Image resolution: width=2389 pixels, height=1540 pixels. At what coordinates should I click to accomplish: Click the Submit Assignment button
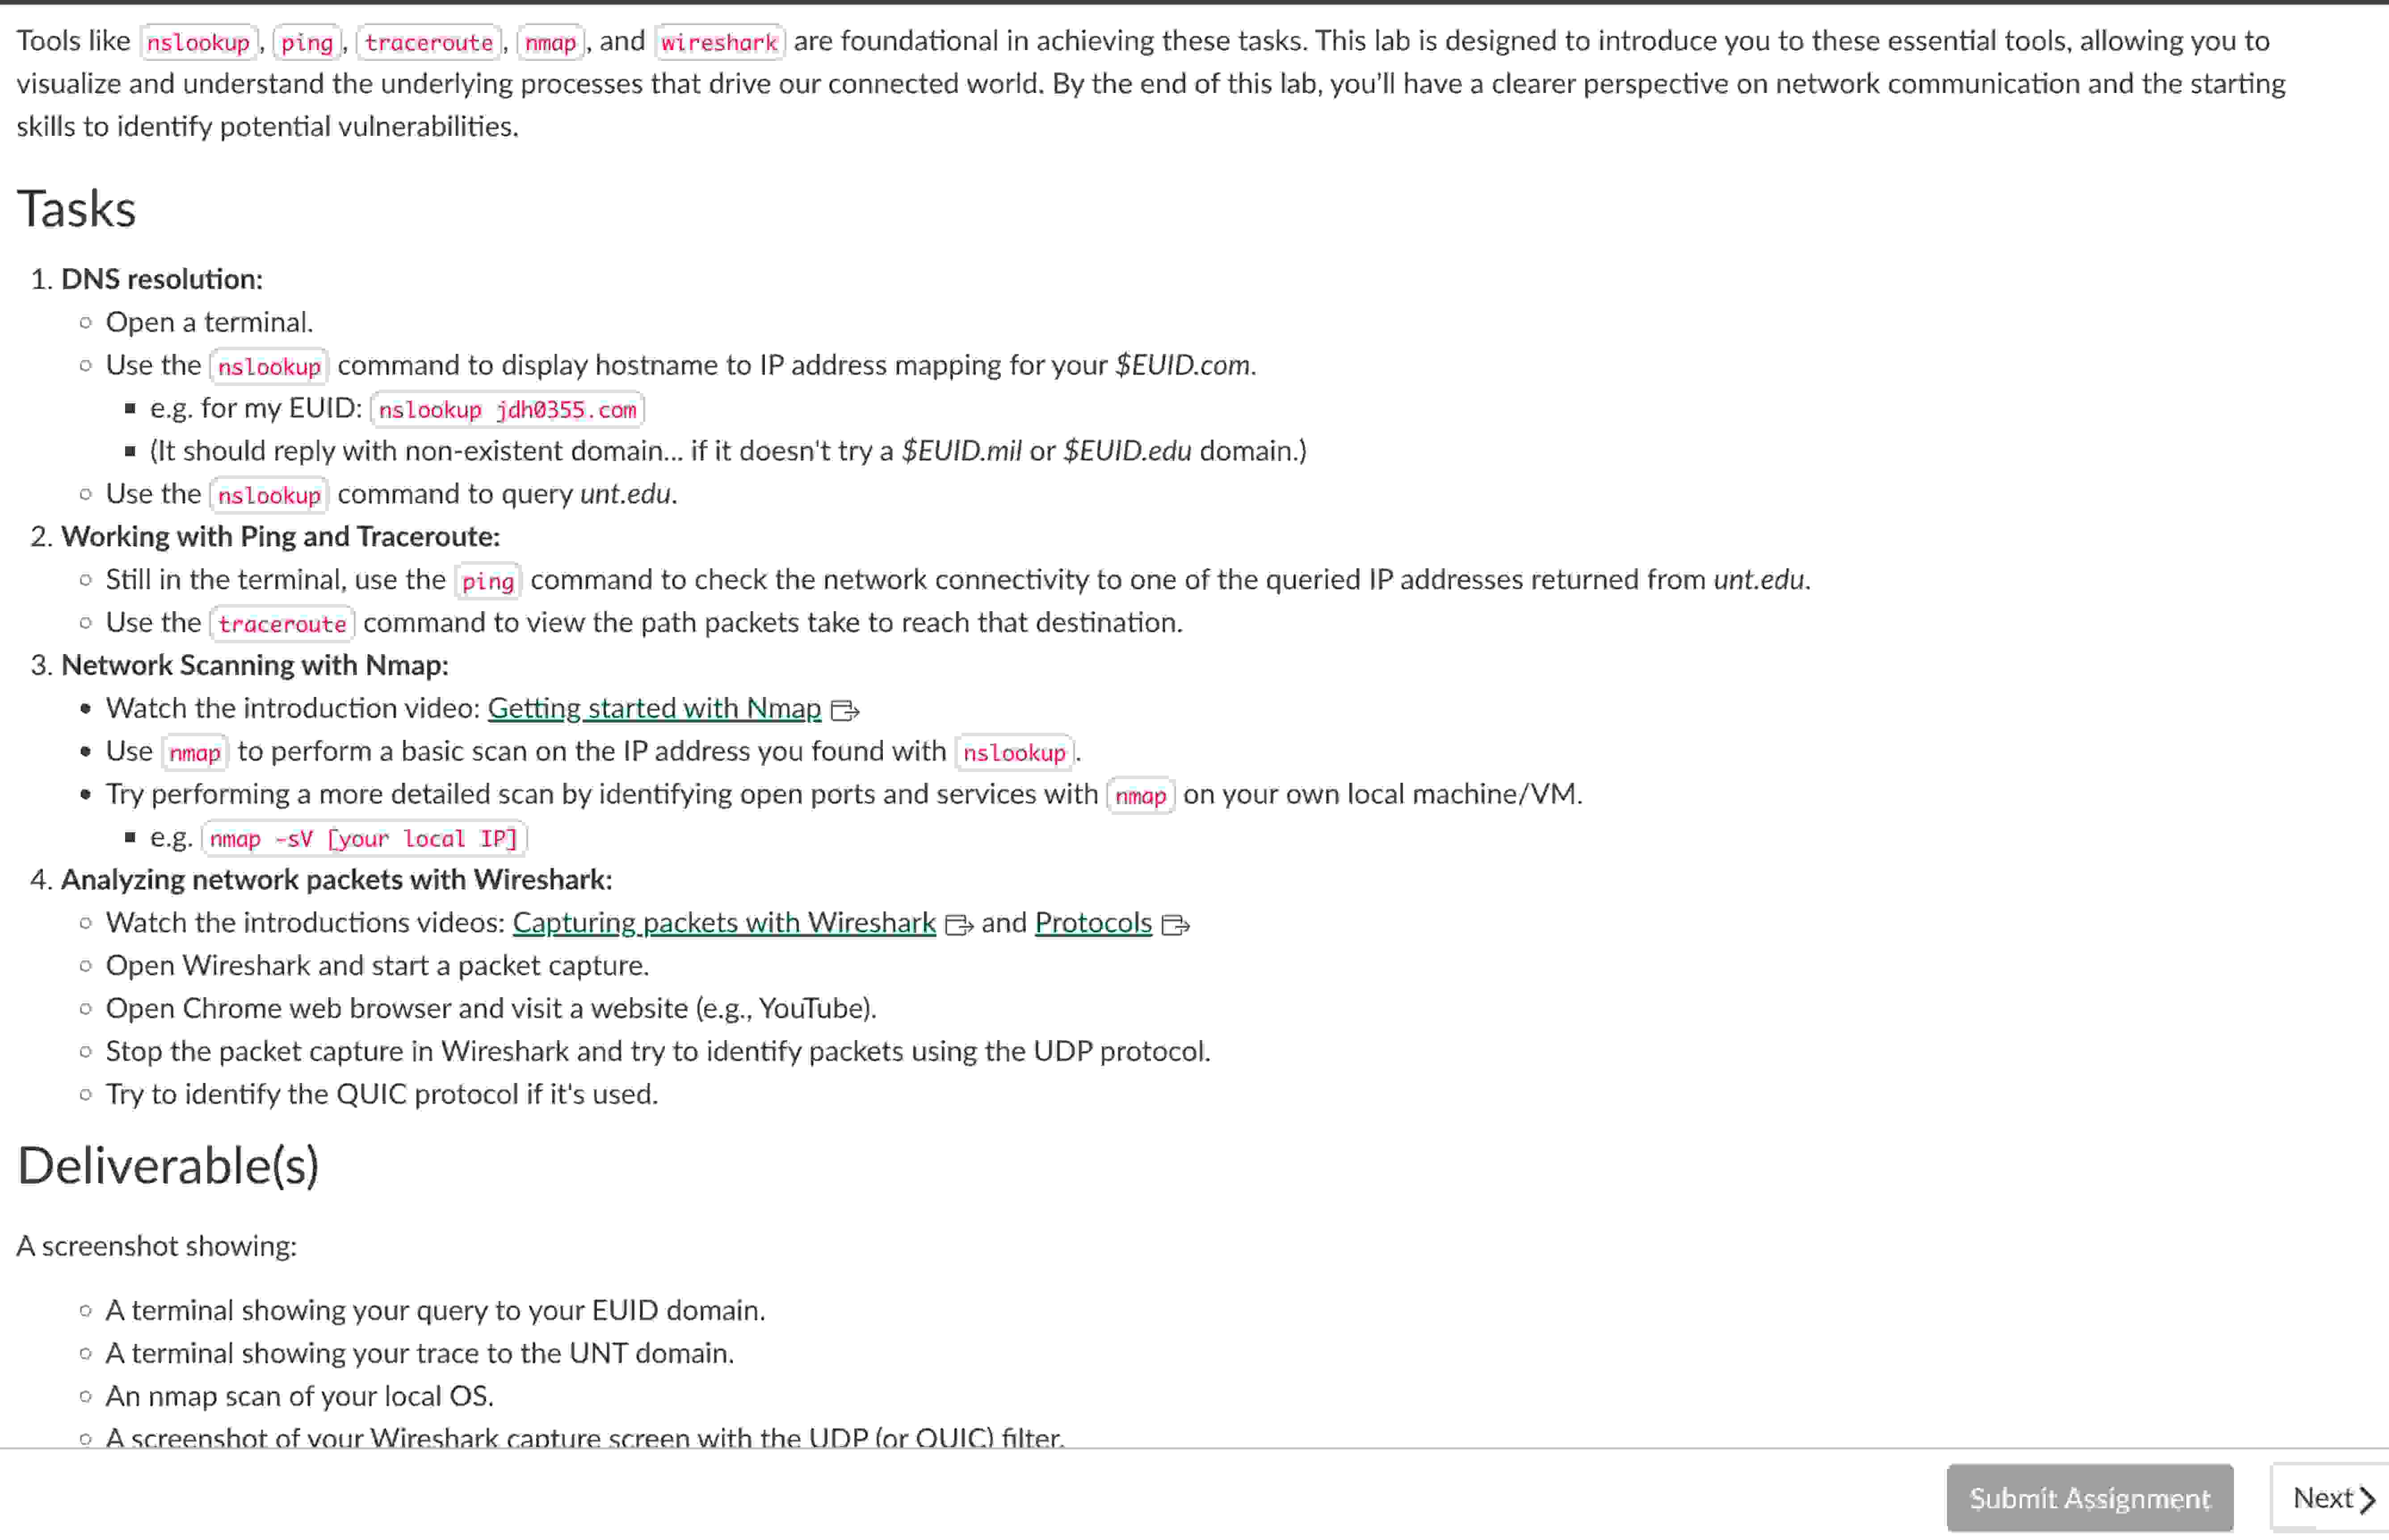pyautogui.click(x=2089, y=1497)
